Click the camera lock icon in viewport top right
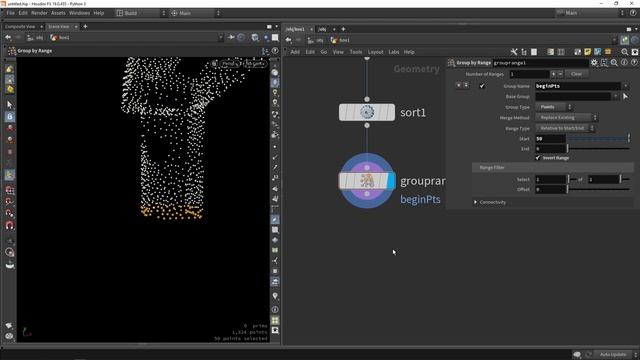Viewport: 640px width, 360px height. [x=214, y=64]
